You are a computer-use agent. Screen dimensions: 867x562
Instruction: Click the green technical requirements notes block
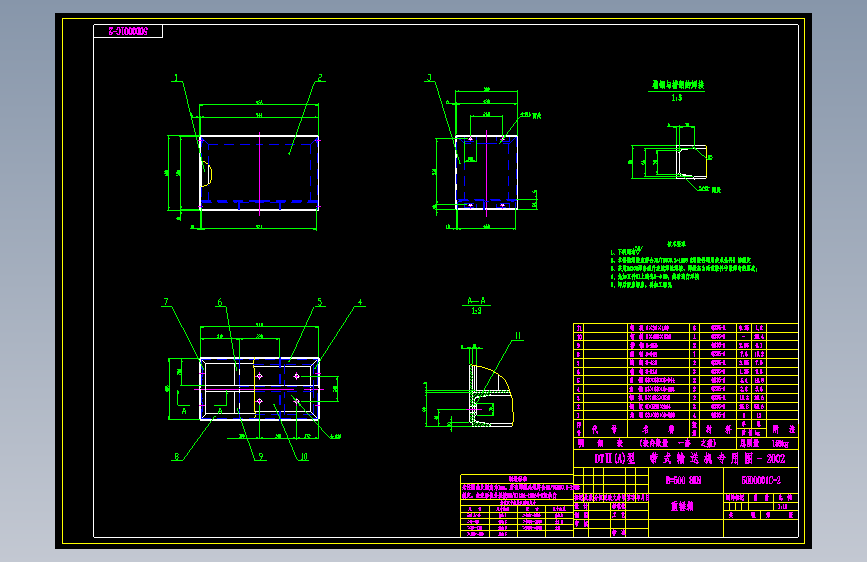coord(683,264)
